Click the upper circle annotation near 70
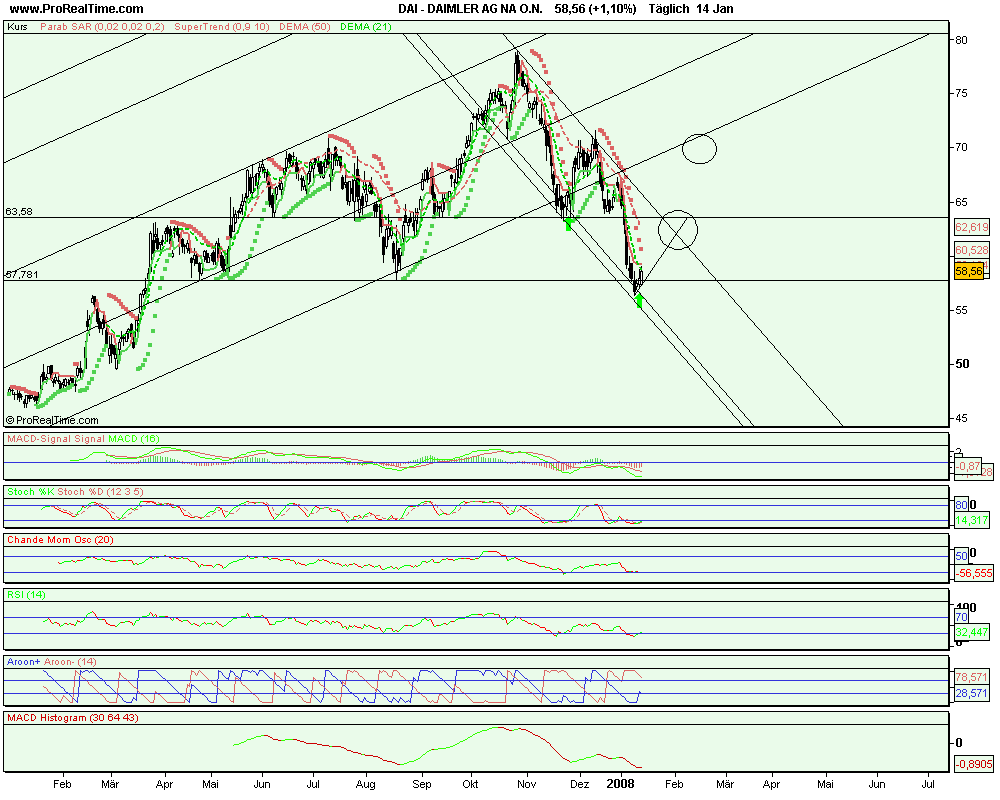Viewport: 1000px width, 800px height. pyautogui.click(x=699, y=149)
